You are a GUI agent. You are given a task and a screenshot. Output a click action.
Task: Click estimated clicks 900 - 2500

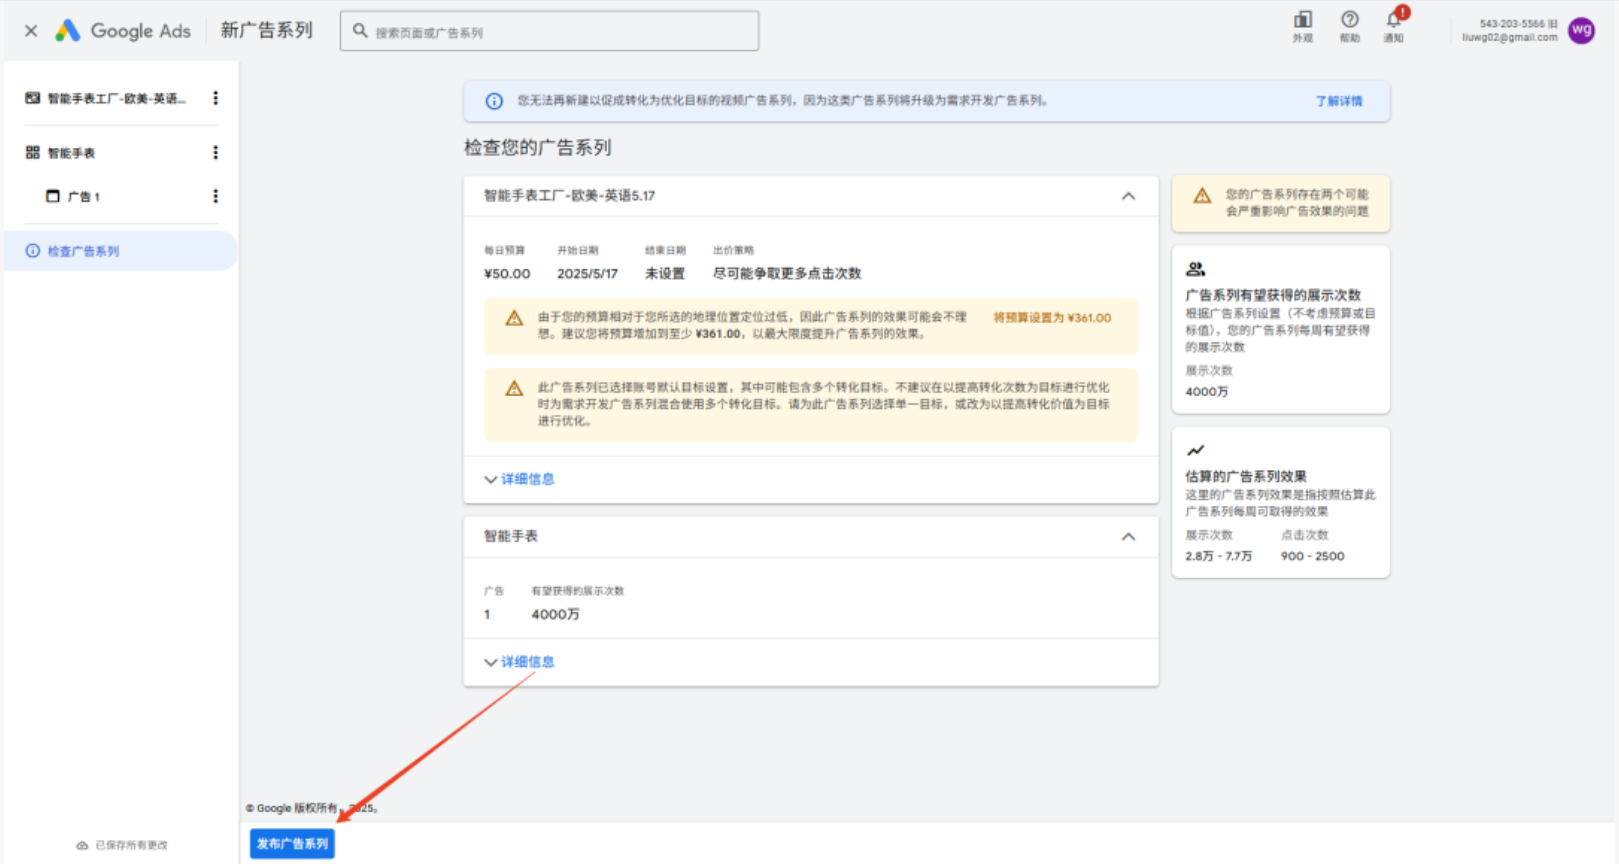[1312, 556]
